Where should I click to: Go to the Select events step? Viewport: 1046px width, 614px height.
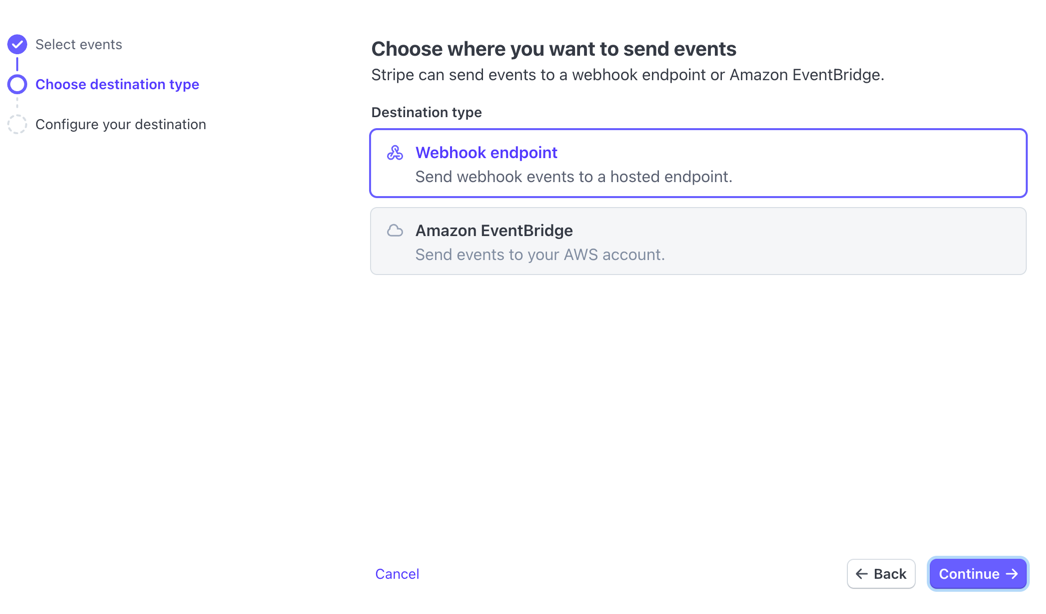point(79,44)
